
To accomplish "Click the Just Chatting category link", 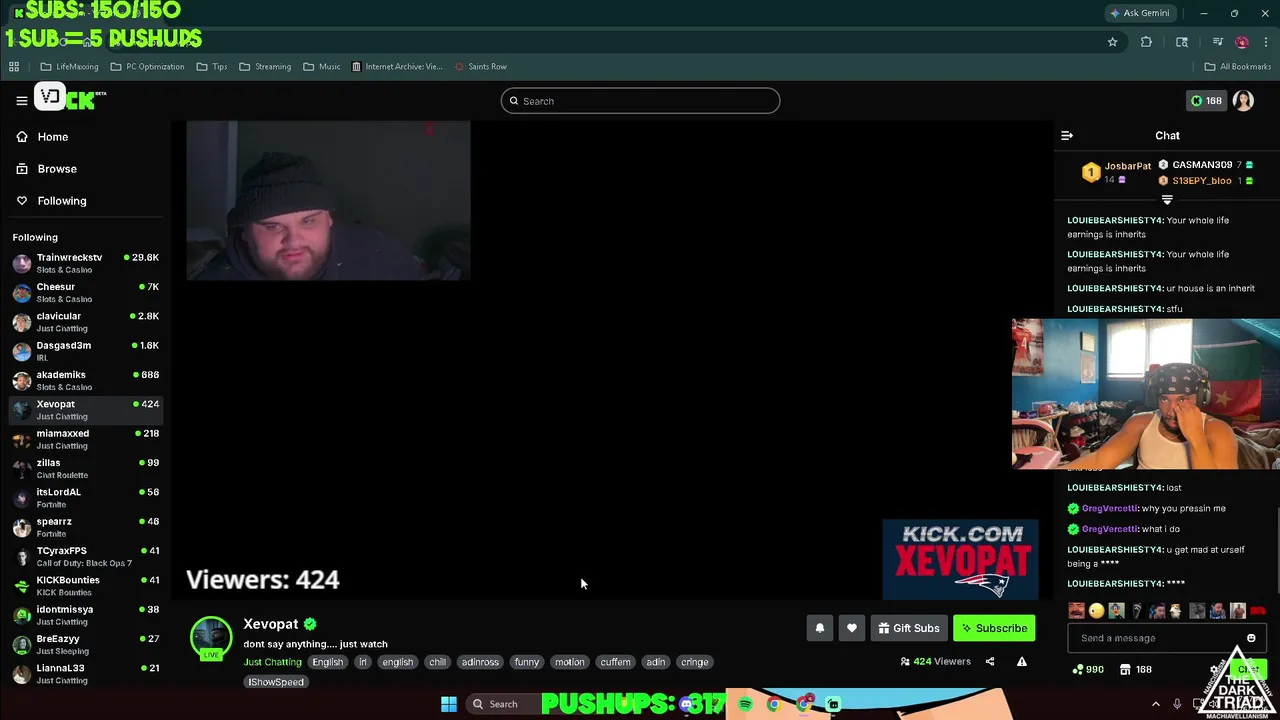I will (x=272, y=662).
